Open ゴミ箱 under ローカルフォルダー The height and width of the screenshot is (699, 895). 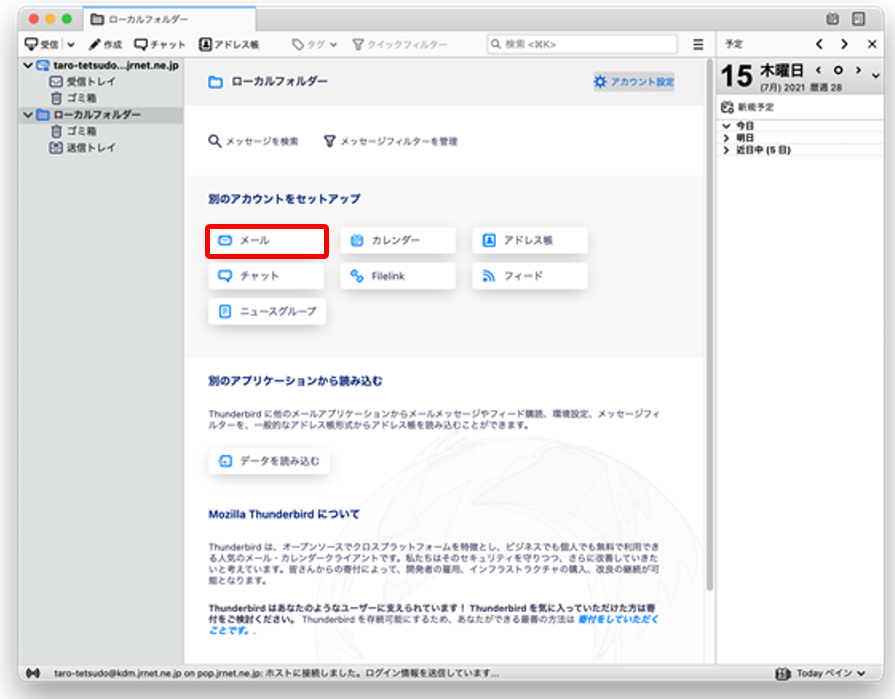74,131
